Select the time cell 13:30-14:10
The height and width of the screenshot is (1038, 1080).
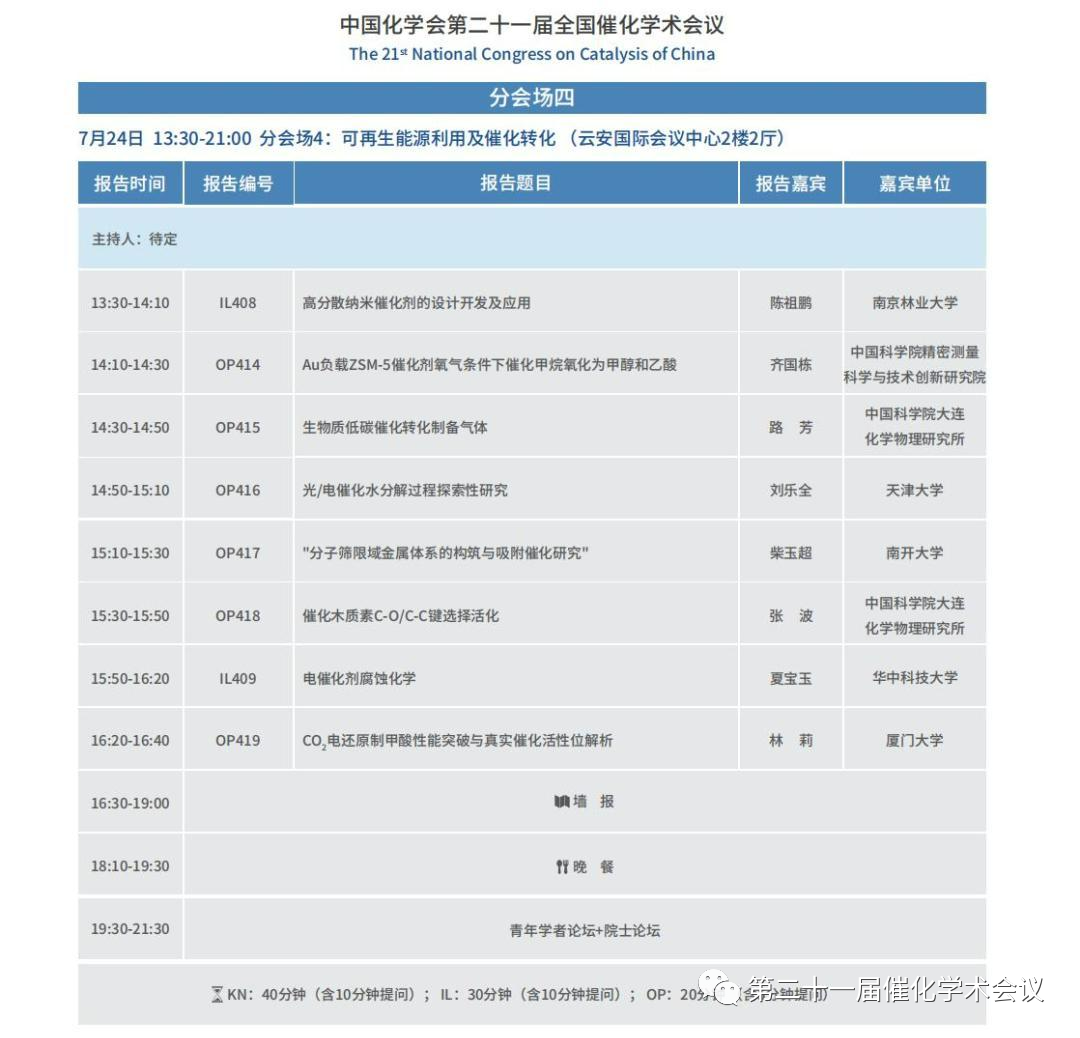(x=130, y=303)
